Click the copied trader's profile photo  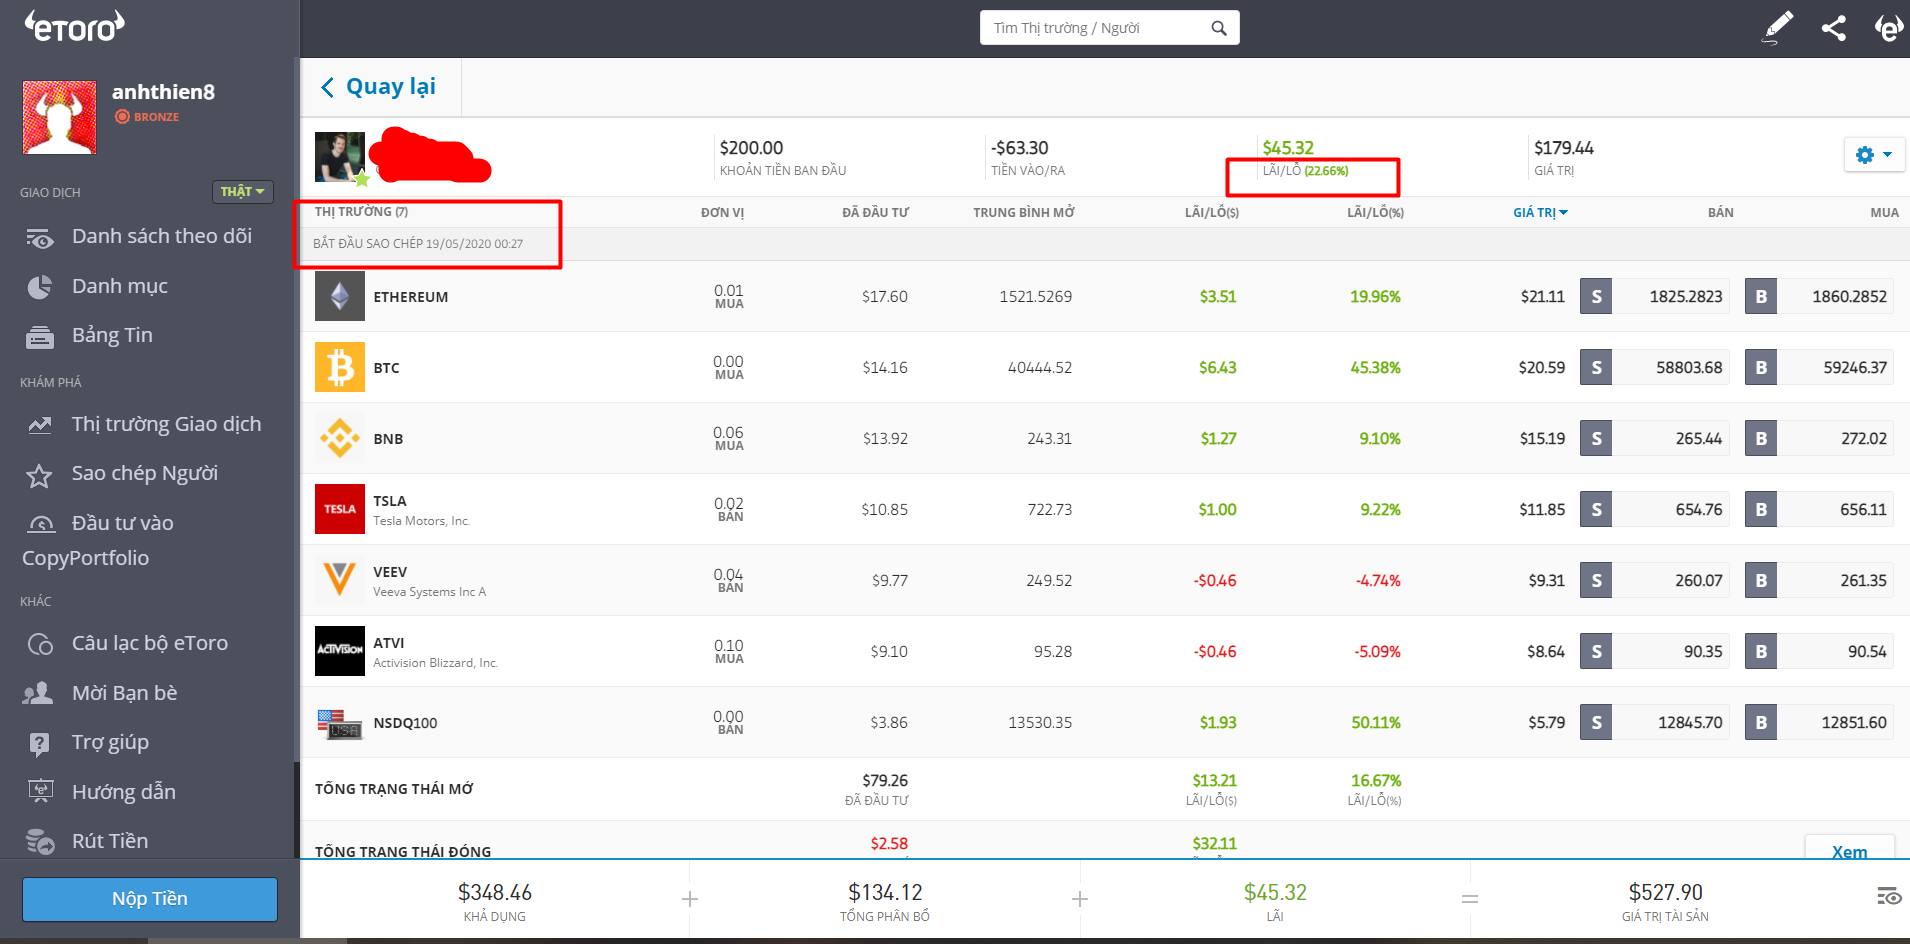[339, 157]
